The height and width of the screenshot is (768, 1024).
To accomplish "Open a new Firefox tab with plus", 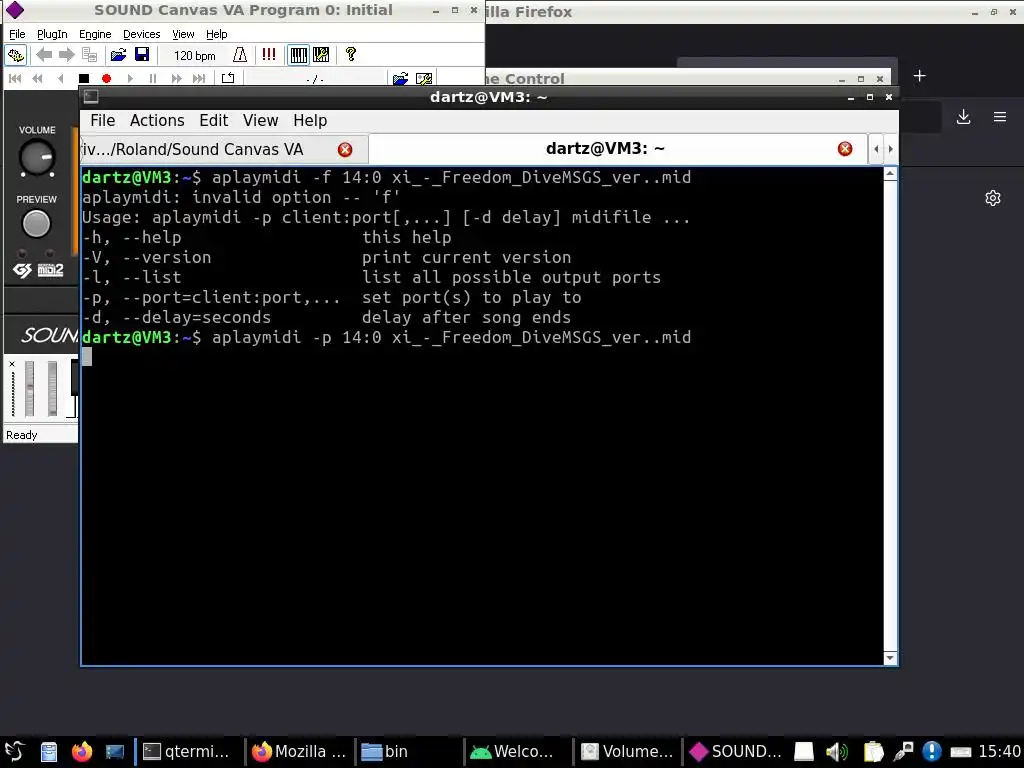I will coord(919,76).
